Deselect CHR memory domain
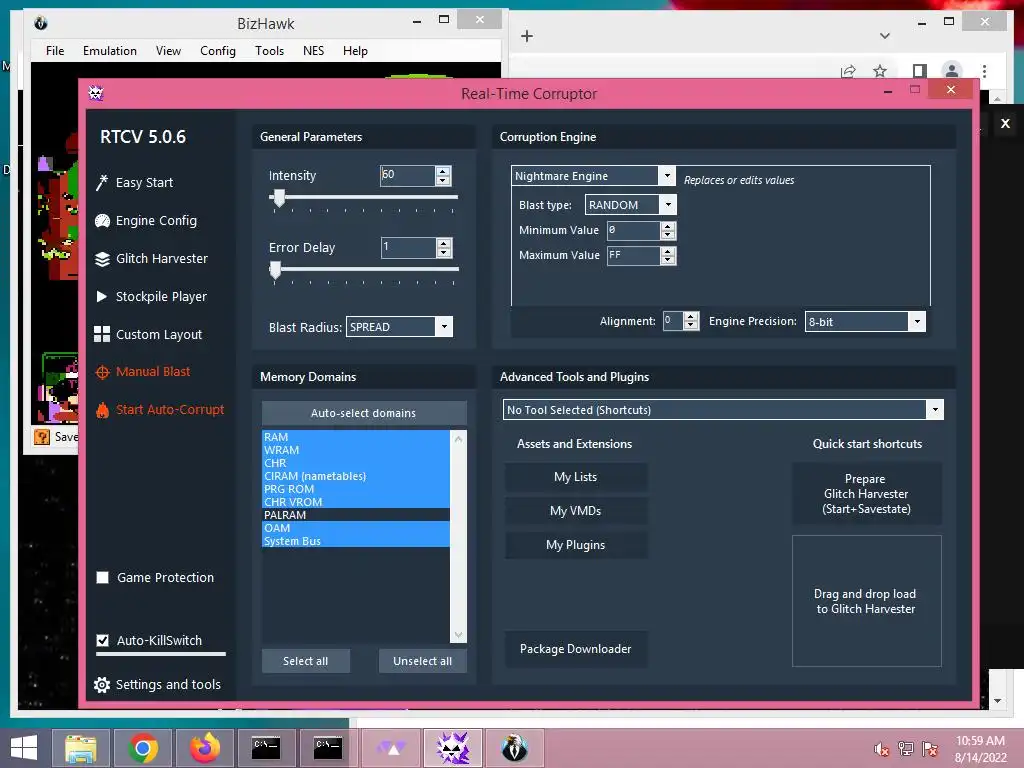The width and height of the screenshot is (1024, 768). 356,463
